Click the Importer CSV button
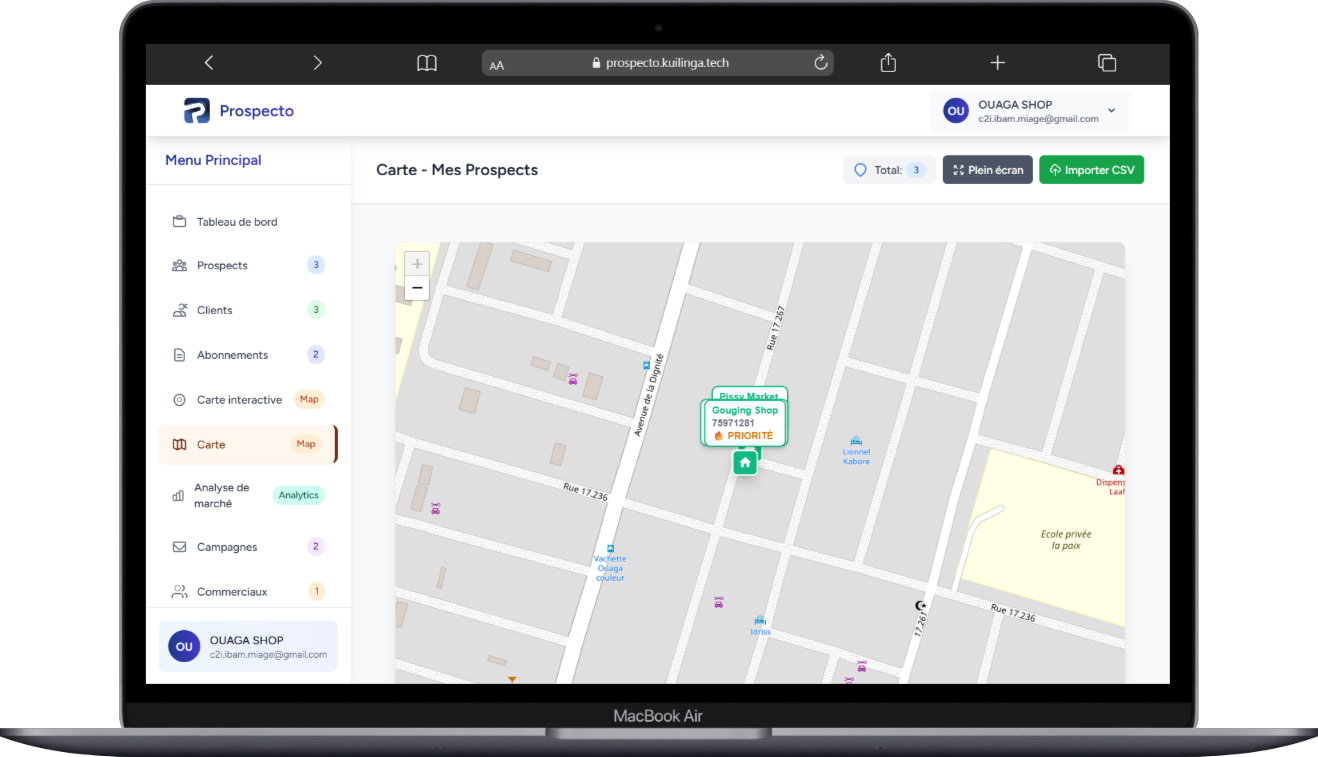This screenshot has width=1318, height=757. coord(1091,169)
